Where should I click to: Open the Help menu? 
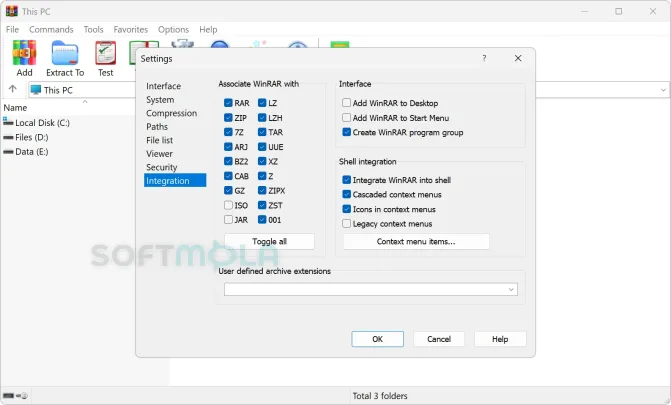(208, 30)
